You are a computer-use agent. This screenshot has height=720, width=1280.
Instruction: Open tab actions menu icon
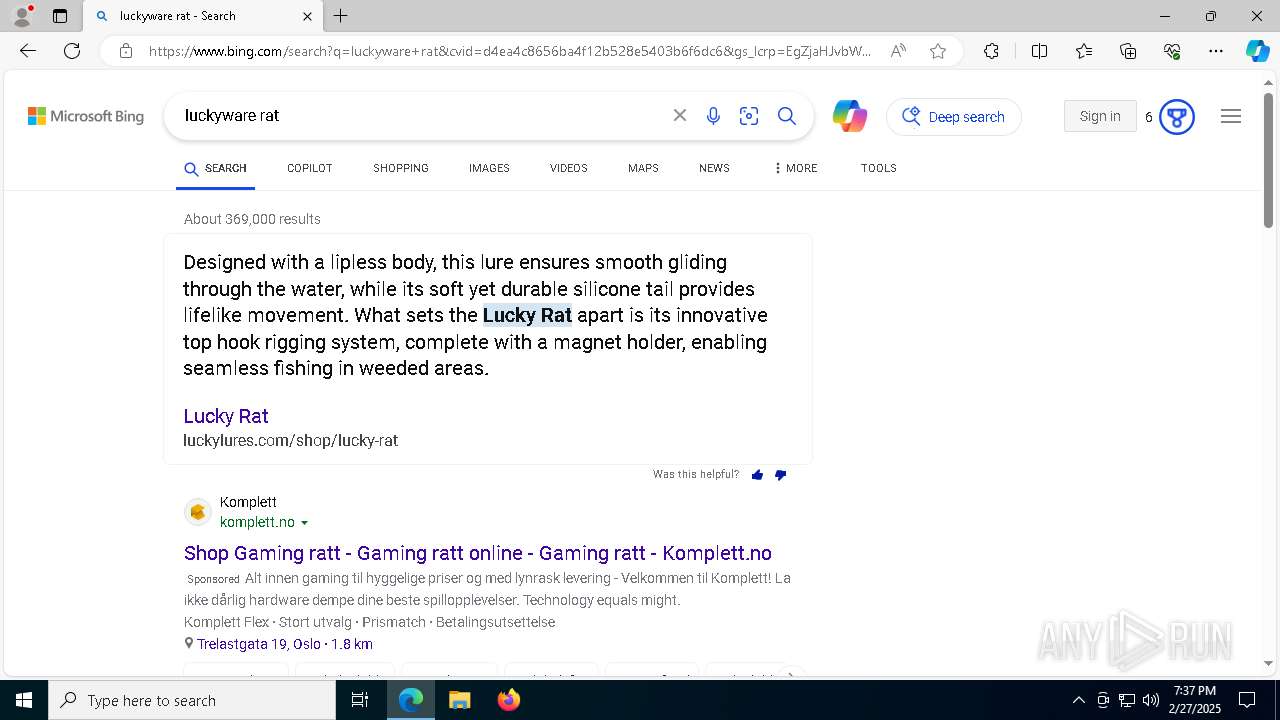[x=60, y=16]
